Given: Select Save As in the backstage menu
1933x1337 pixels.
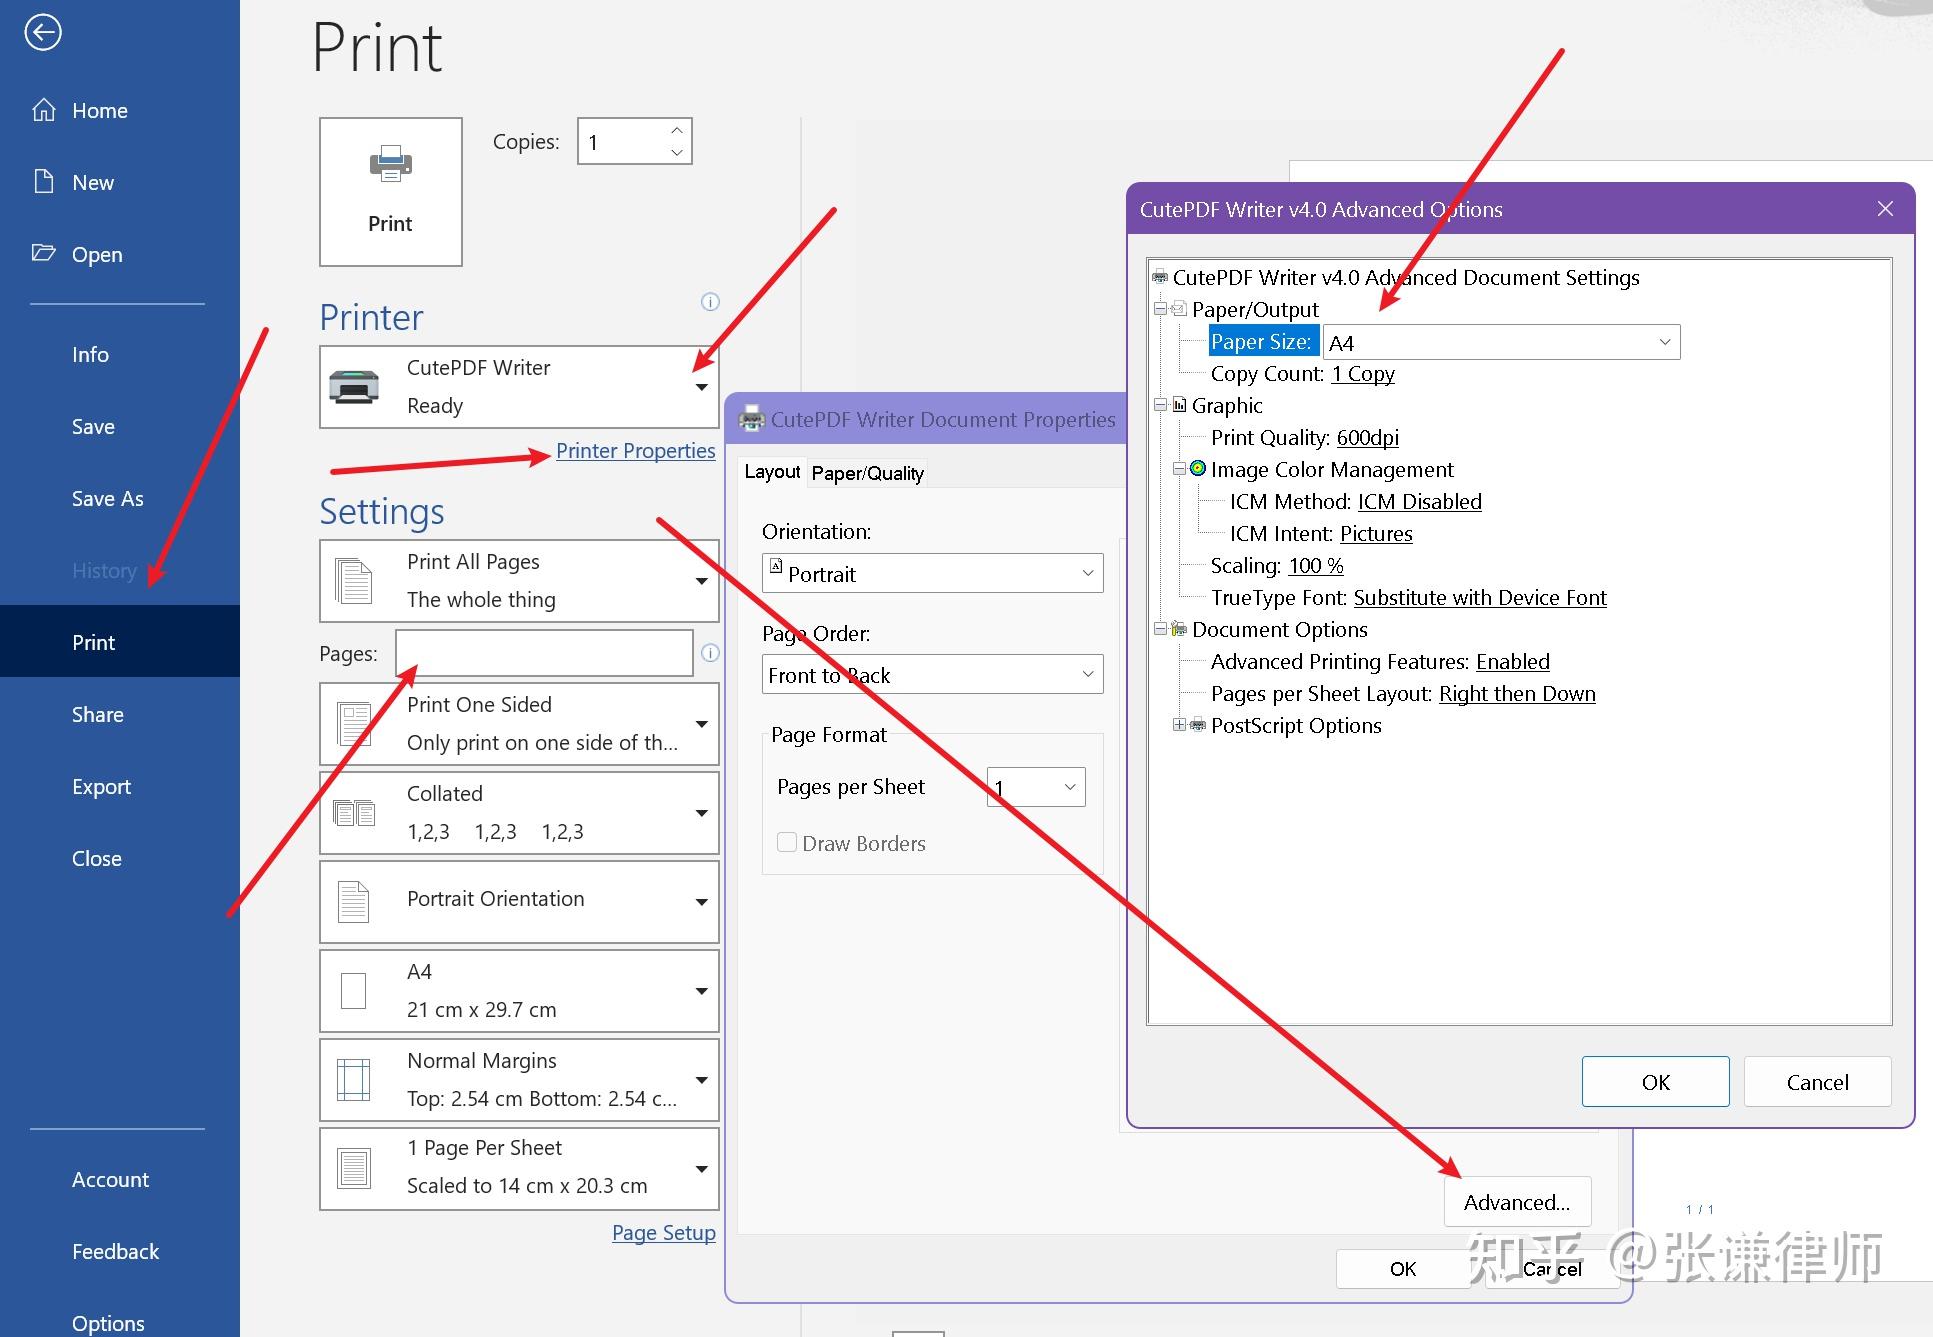Looking at the screenshot, I should pyautogui.click(x=120, y=498).
